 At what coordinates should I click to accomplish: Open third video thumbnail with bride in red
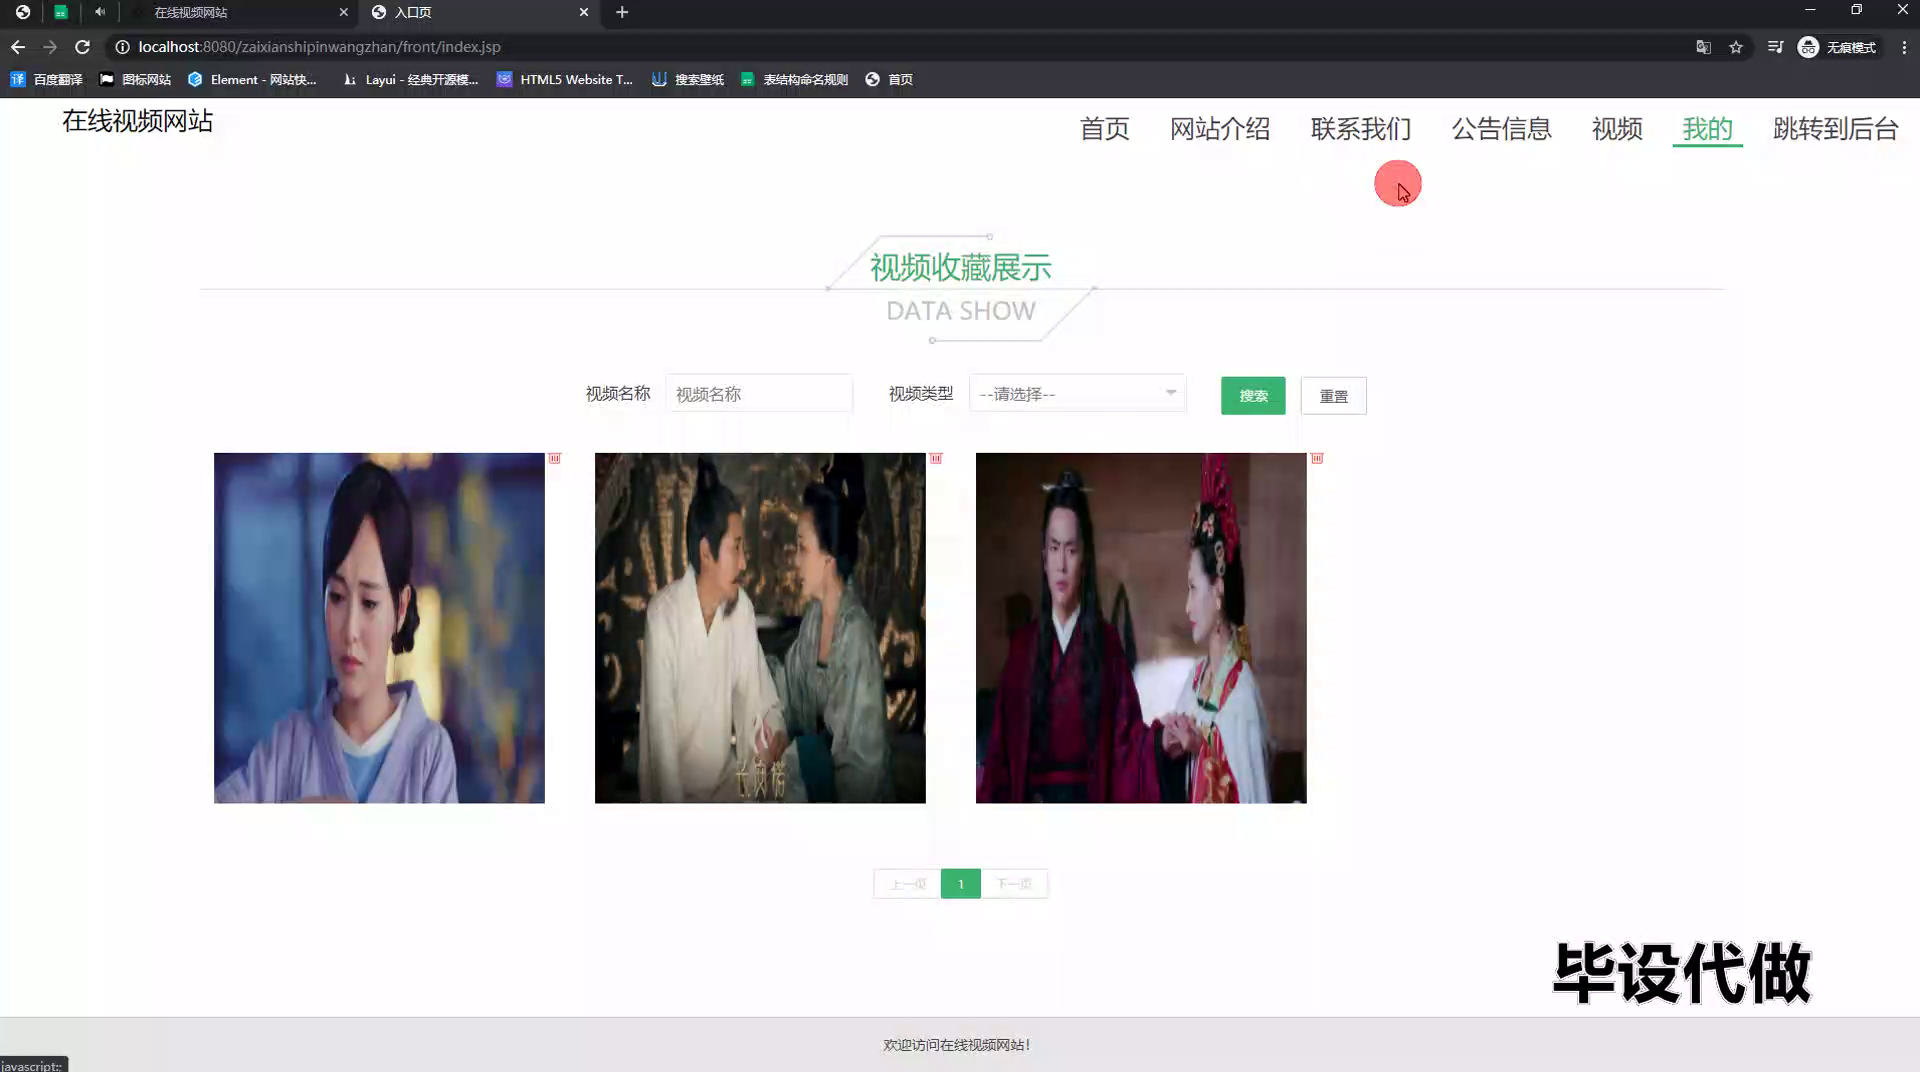coord(1141,628)
